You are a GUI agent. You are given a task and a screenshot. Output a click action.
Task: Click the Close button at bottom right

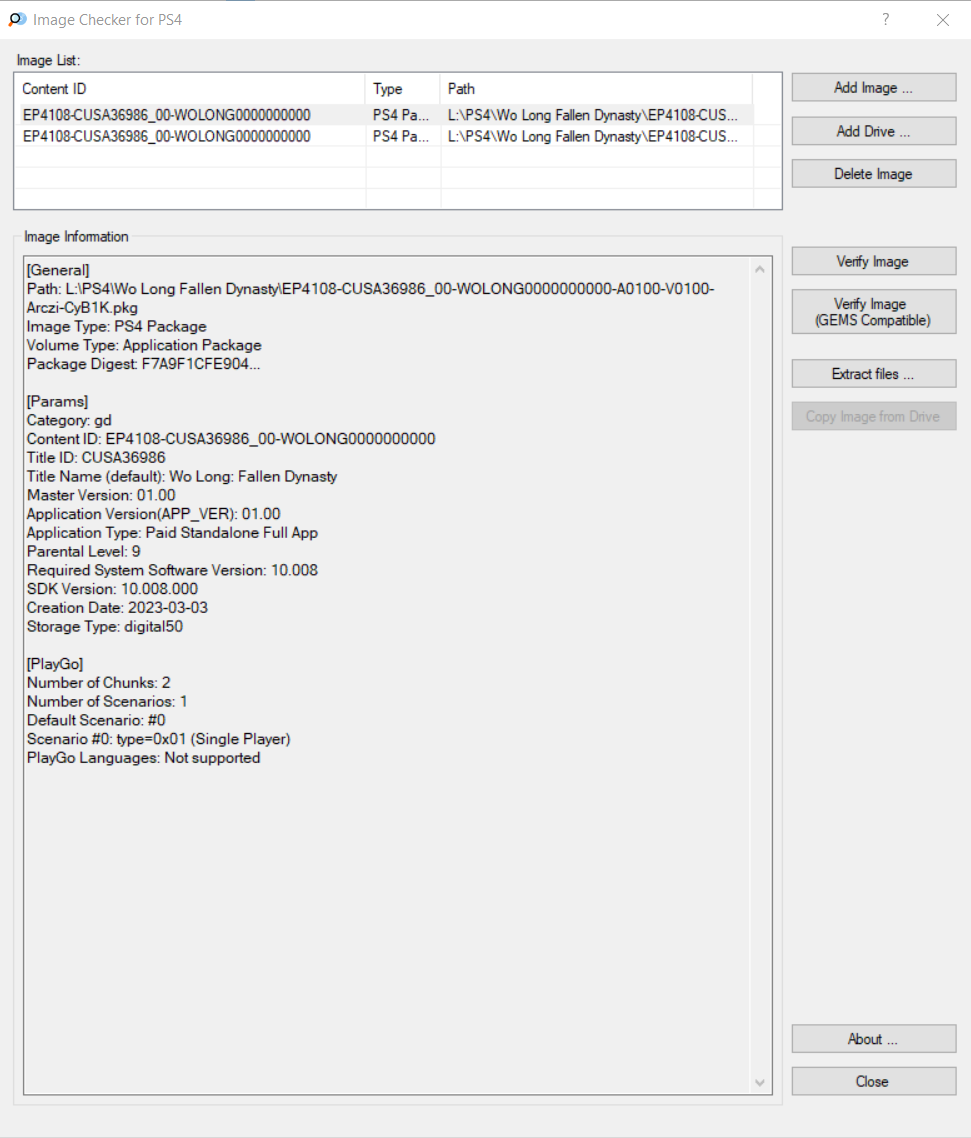873,1081
